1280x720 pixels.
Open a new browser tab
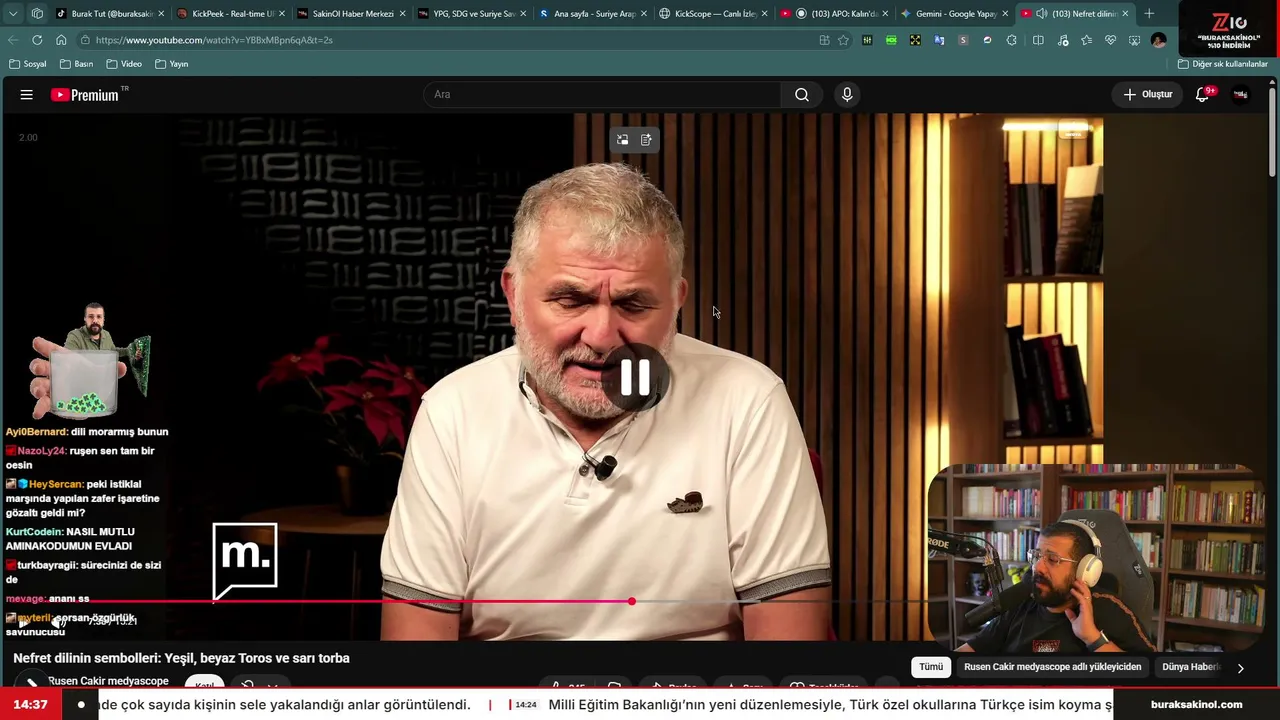point(1149,14)
